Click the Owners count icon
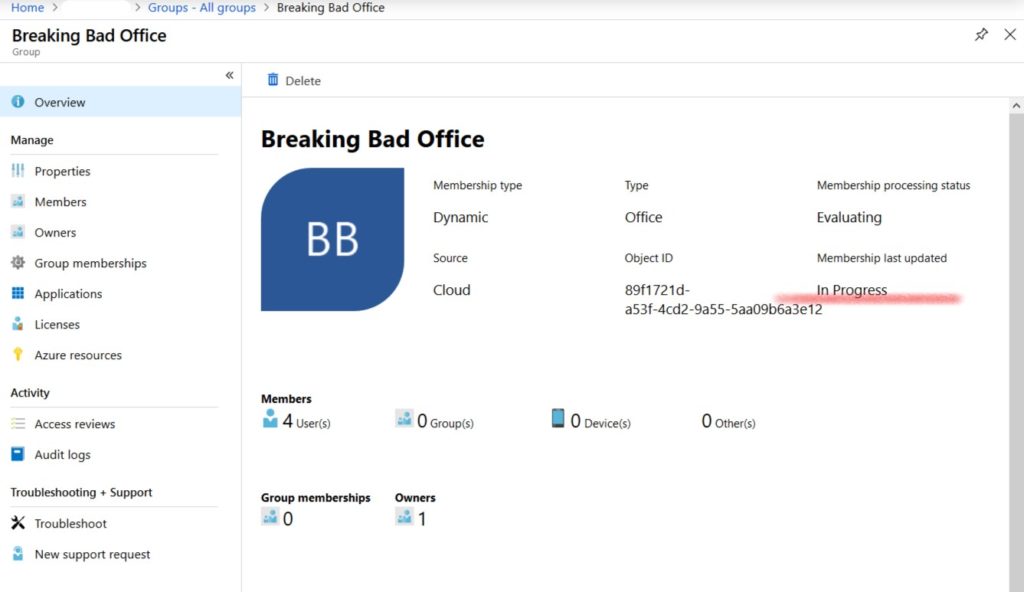Viewport: 1024px width, 592px height. pyautogui.click(x=404, y=516)
